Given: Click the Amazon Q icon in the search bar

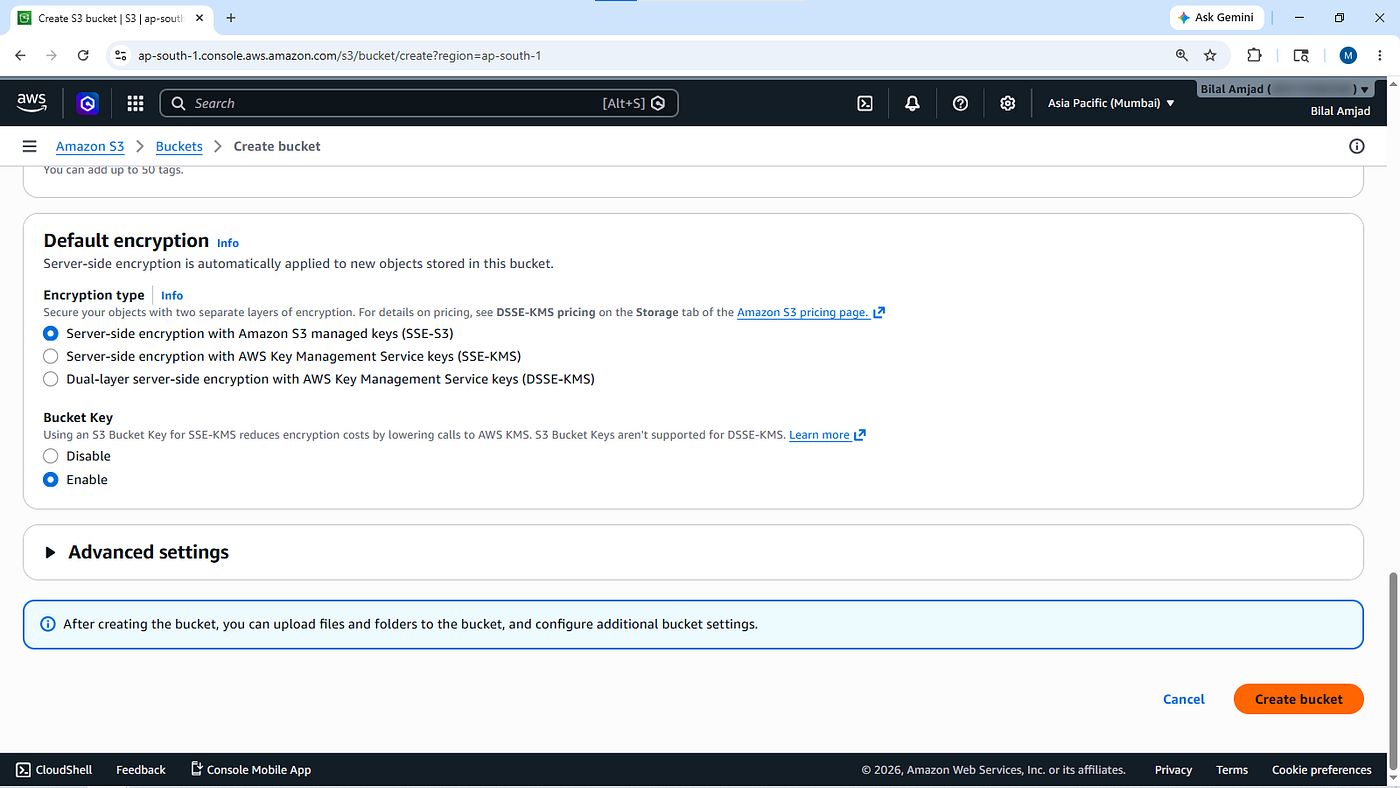Looking at the screenshot, I should coord(658,103).
